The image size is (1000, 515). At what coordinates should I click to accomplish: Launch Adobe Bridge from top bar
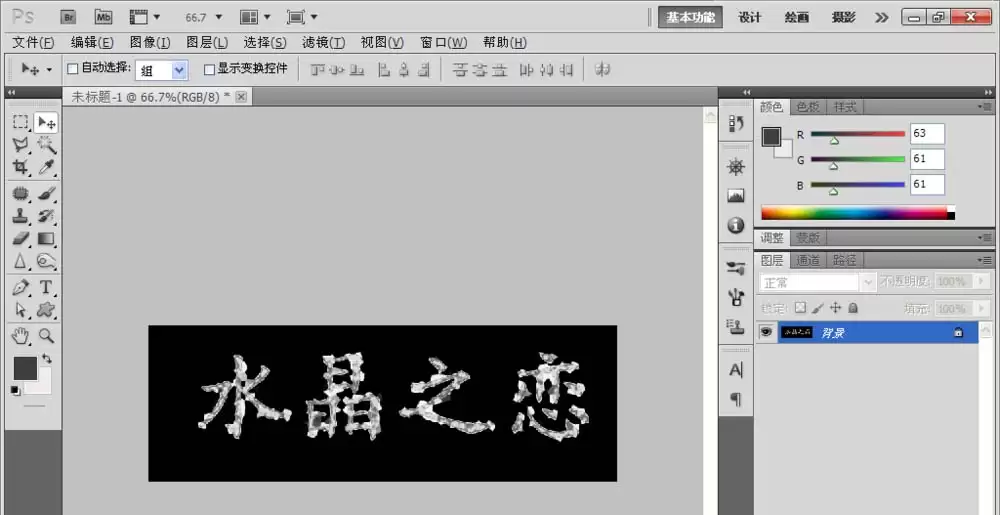tap(68, 17)
